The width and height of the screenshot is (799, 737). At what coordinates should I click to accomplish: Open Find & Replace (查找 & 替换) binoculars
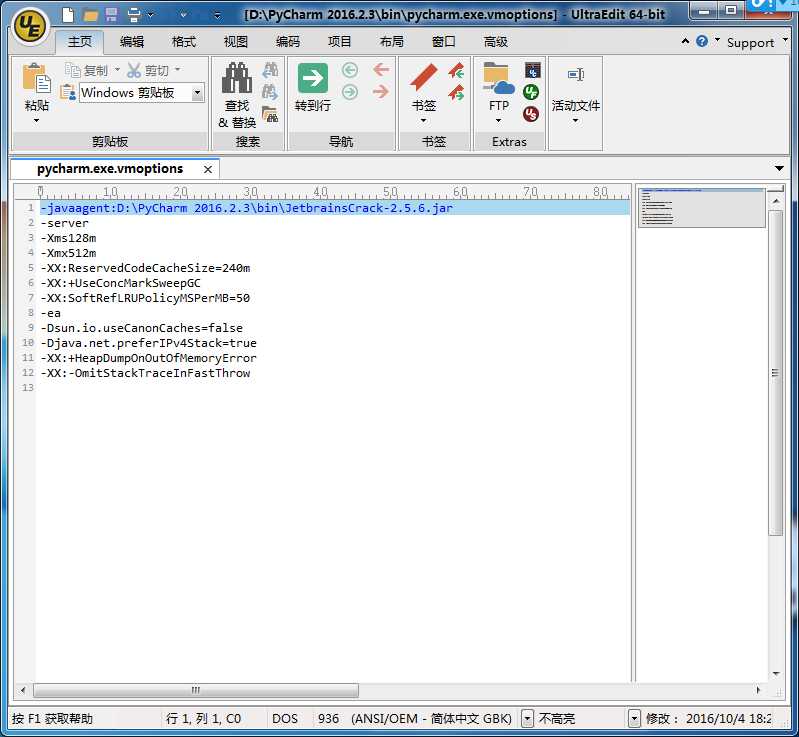click(236, 78)
